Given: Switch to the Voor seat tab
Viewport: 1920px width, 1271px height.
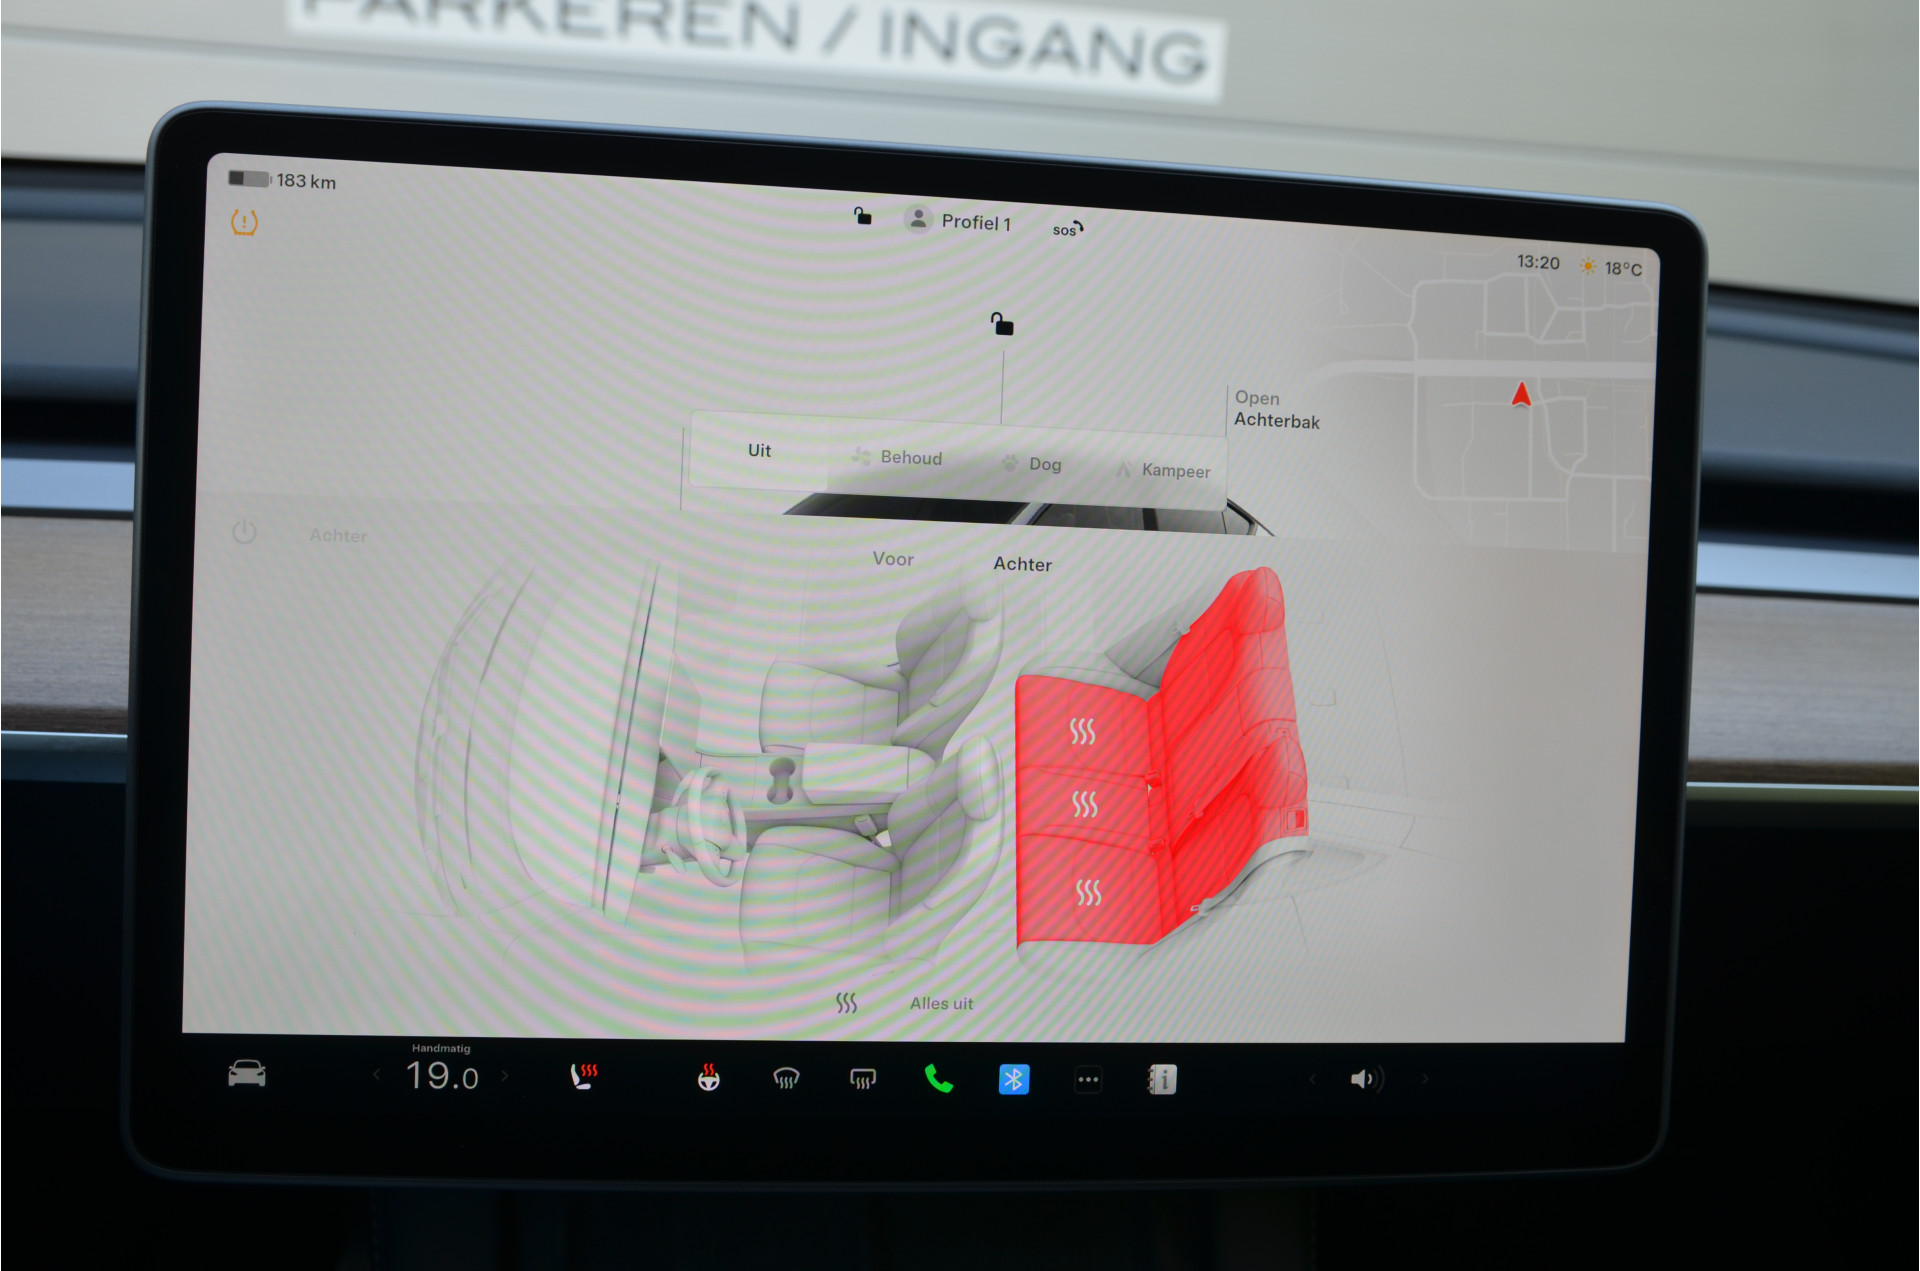Looking at the screenshot, I should [x=893, y=559].
